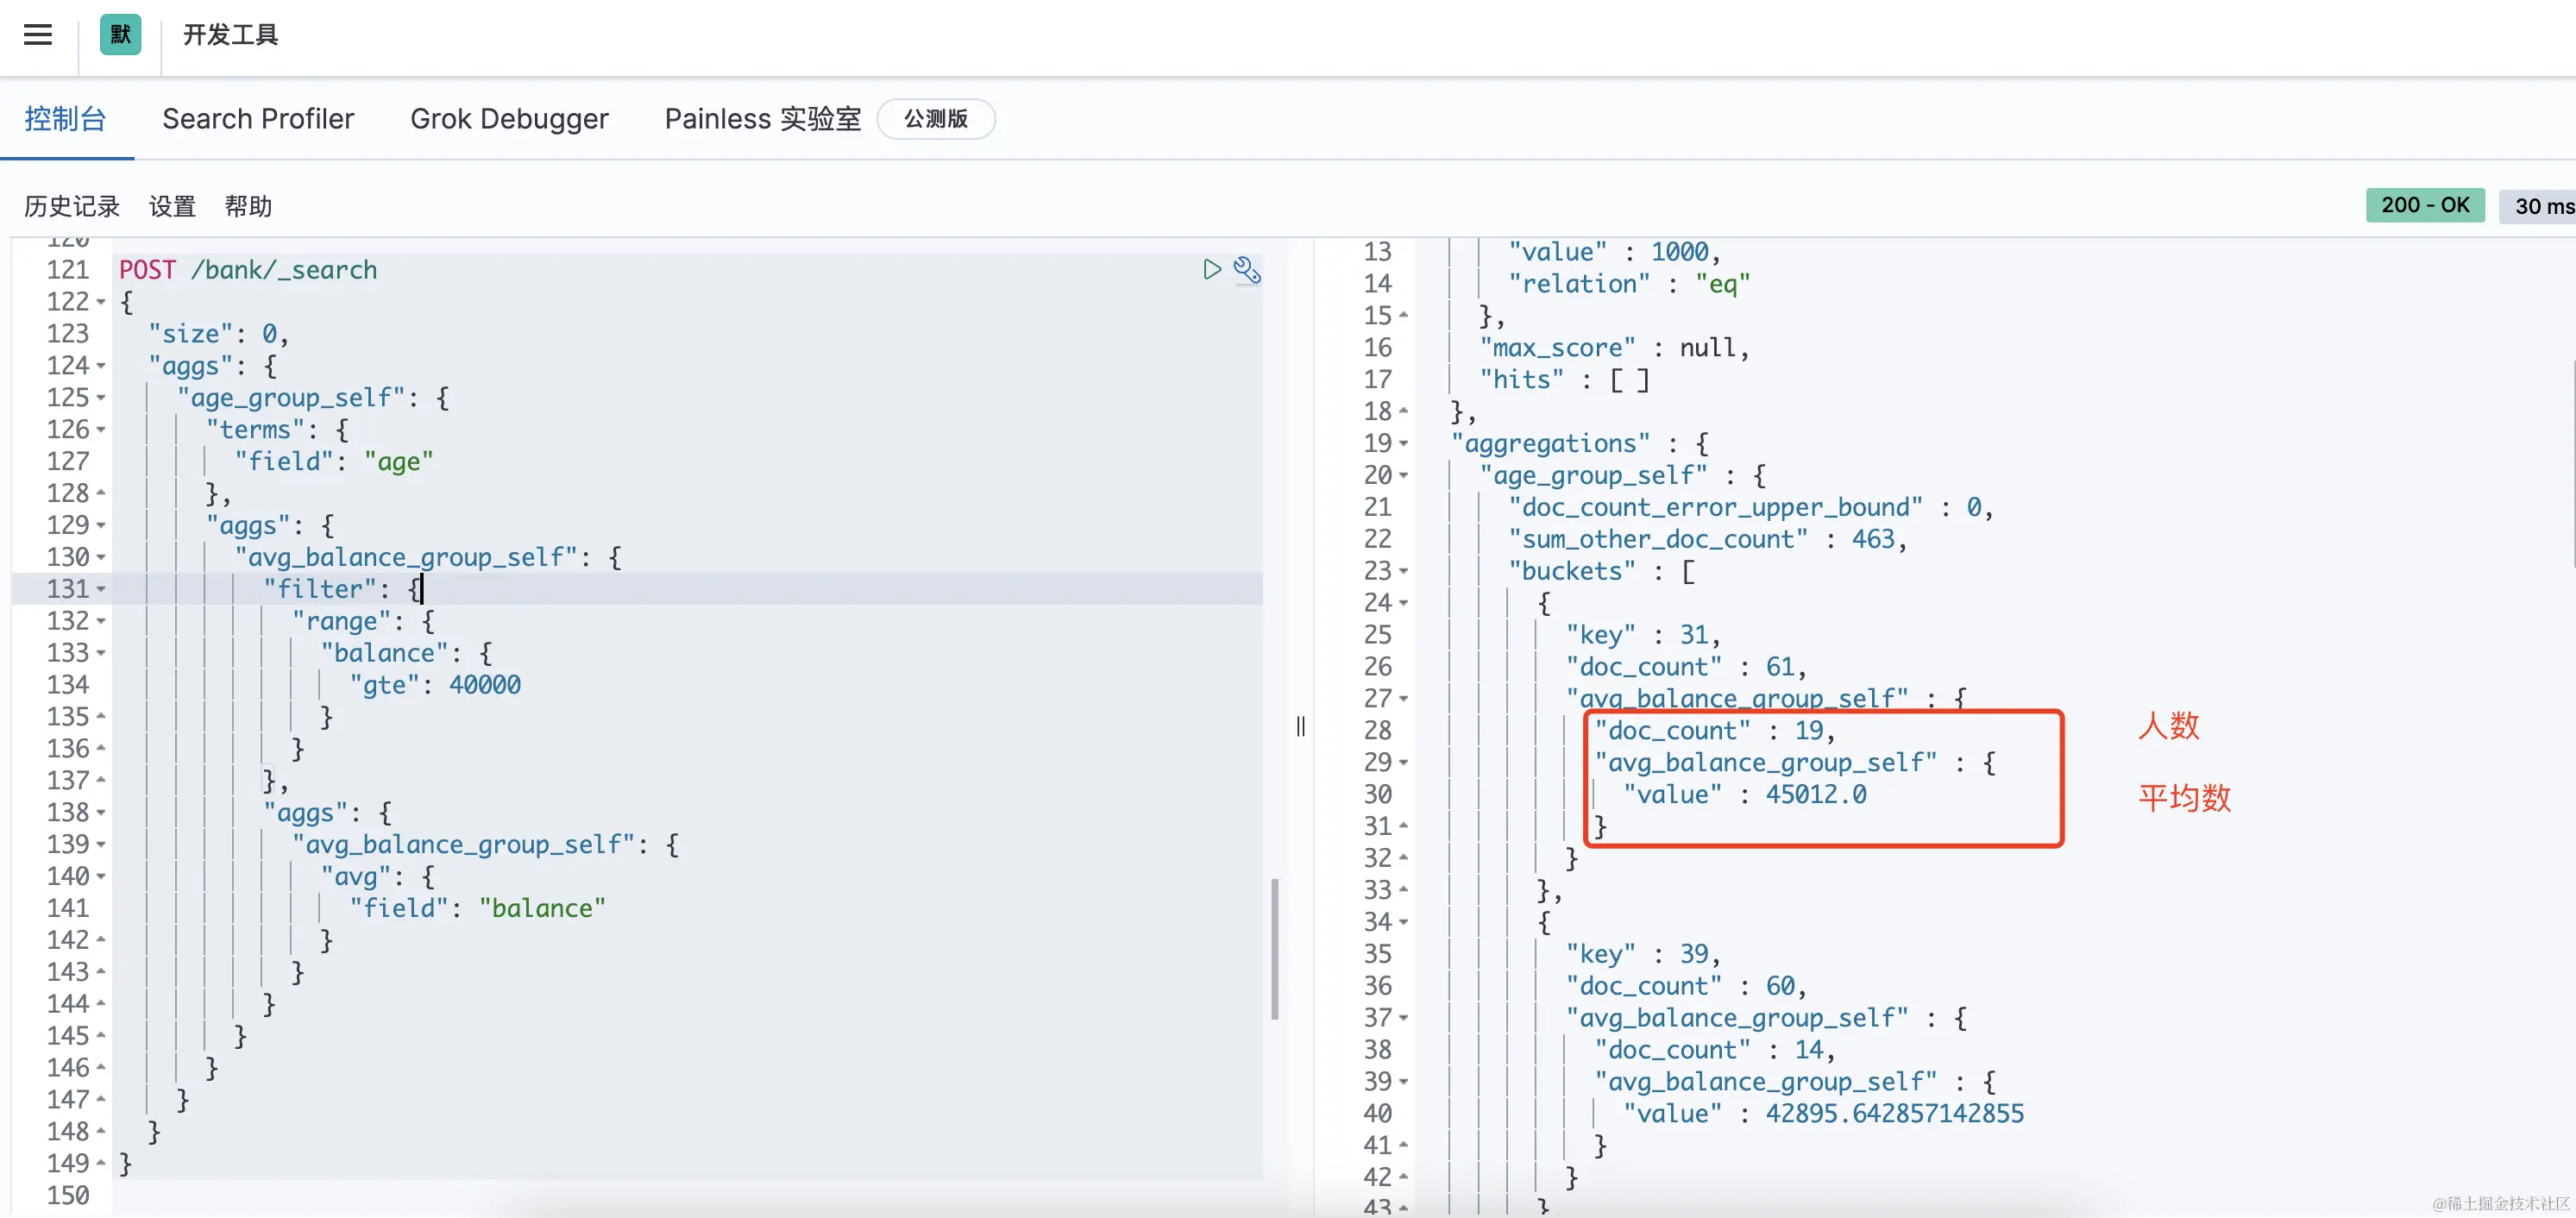This screenshot has width=2576, height=1218.
Task: Click the editor vertical scrollbar thumb
Action: click(x=1274, y=948)
